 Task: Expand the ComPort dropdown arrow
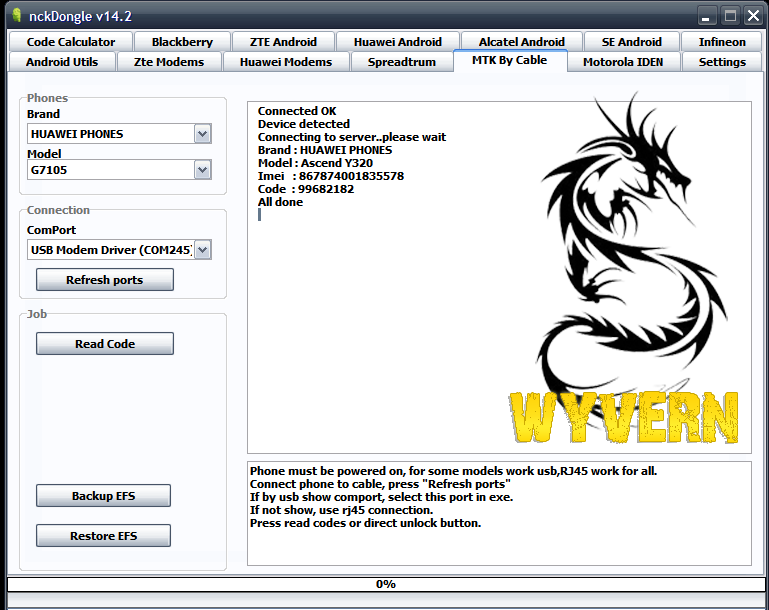(203, 250)
